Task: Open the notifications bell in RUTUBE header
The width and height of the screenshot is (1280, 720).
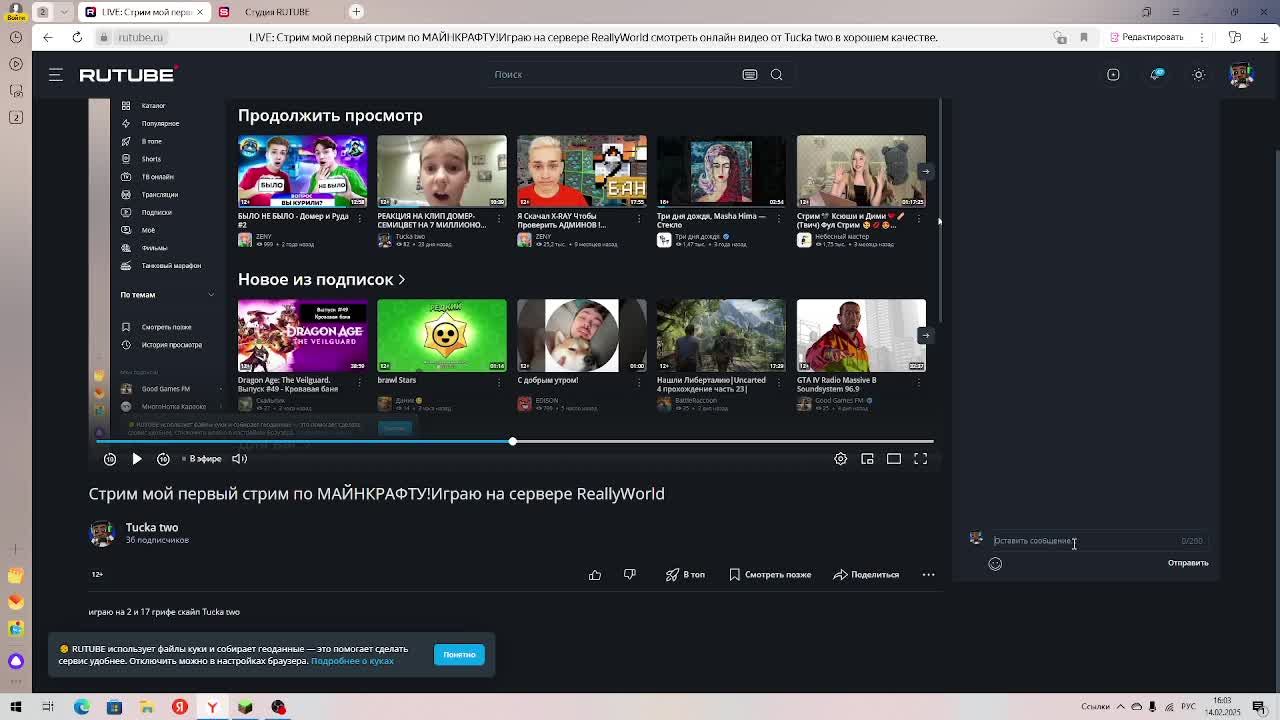Action: (x=1157, y=75)
